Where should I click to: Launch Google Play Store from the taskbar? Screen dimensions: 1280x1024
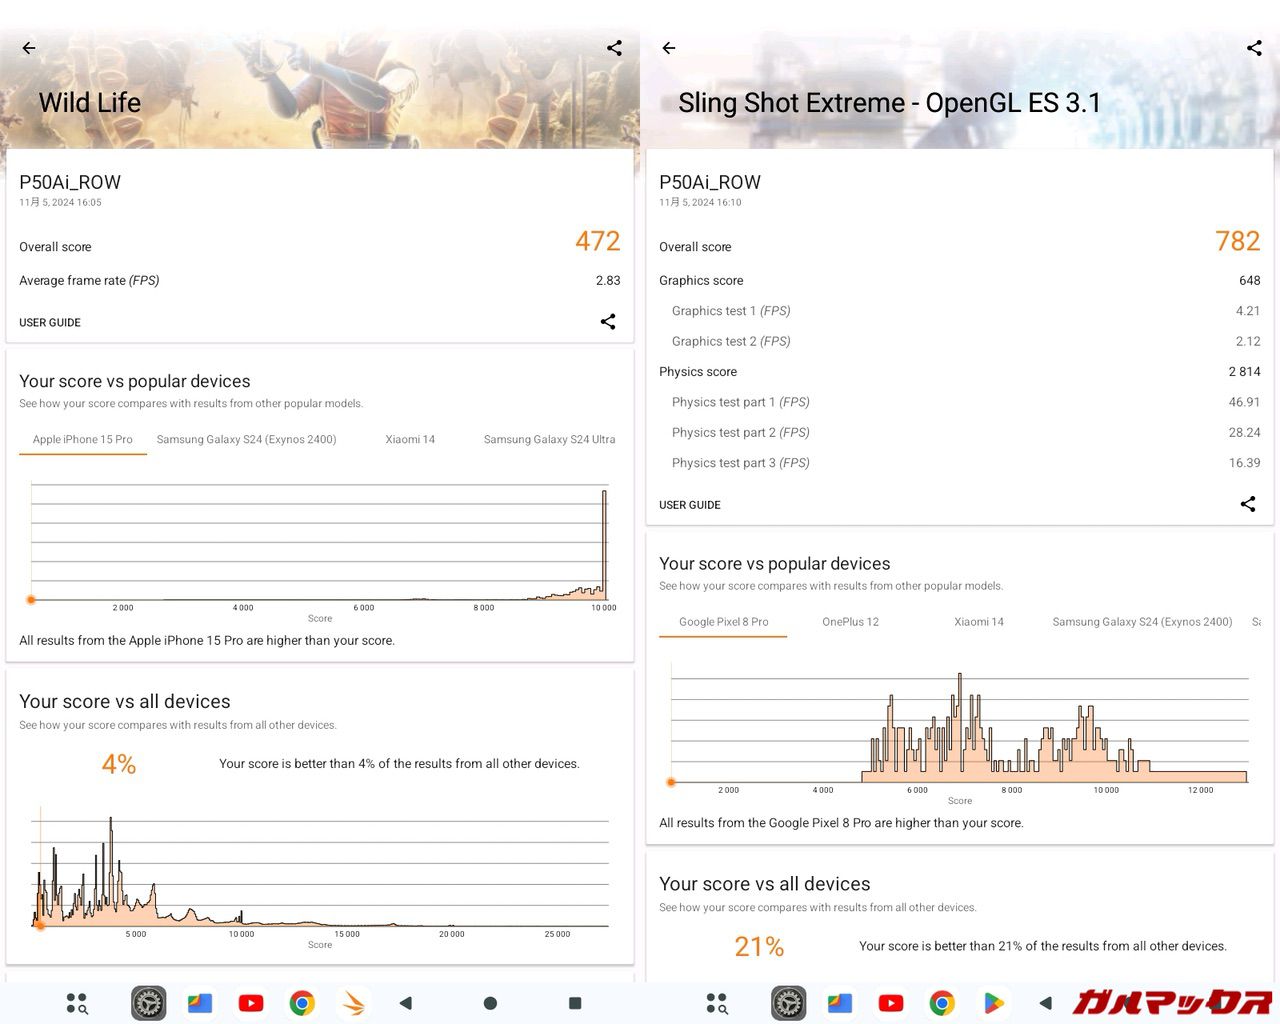coord(993,1003)
